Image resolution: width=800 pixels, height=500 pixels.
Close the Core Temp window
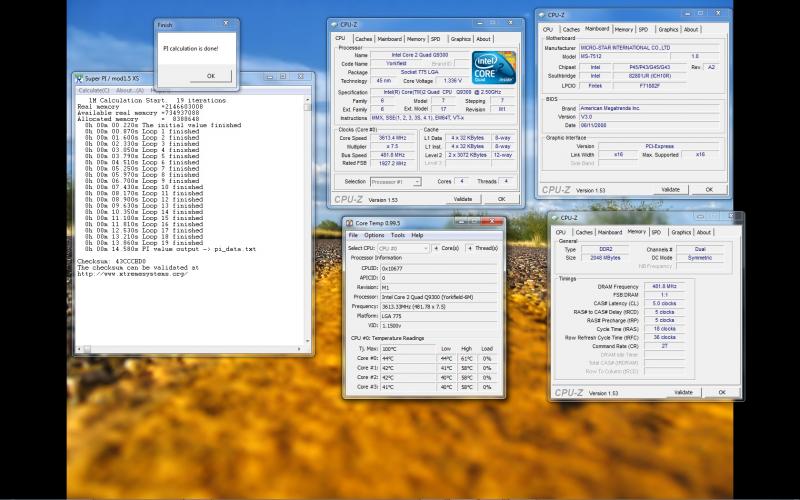(x=492, y=221)
